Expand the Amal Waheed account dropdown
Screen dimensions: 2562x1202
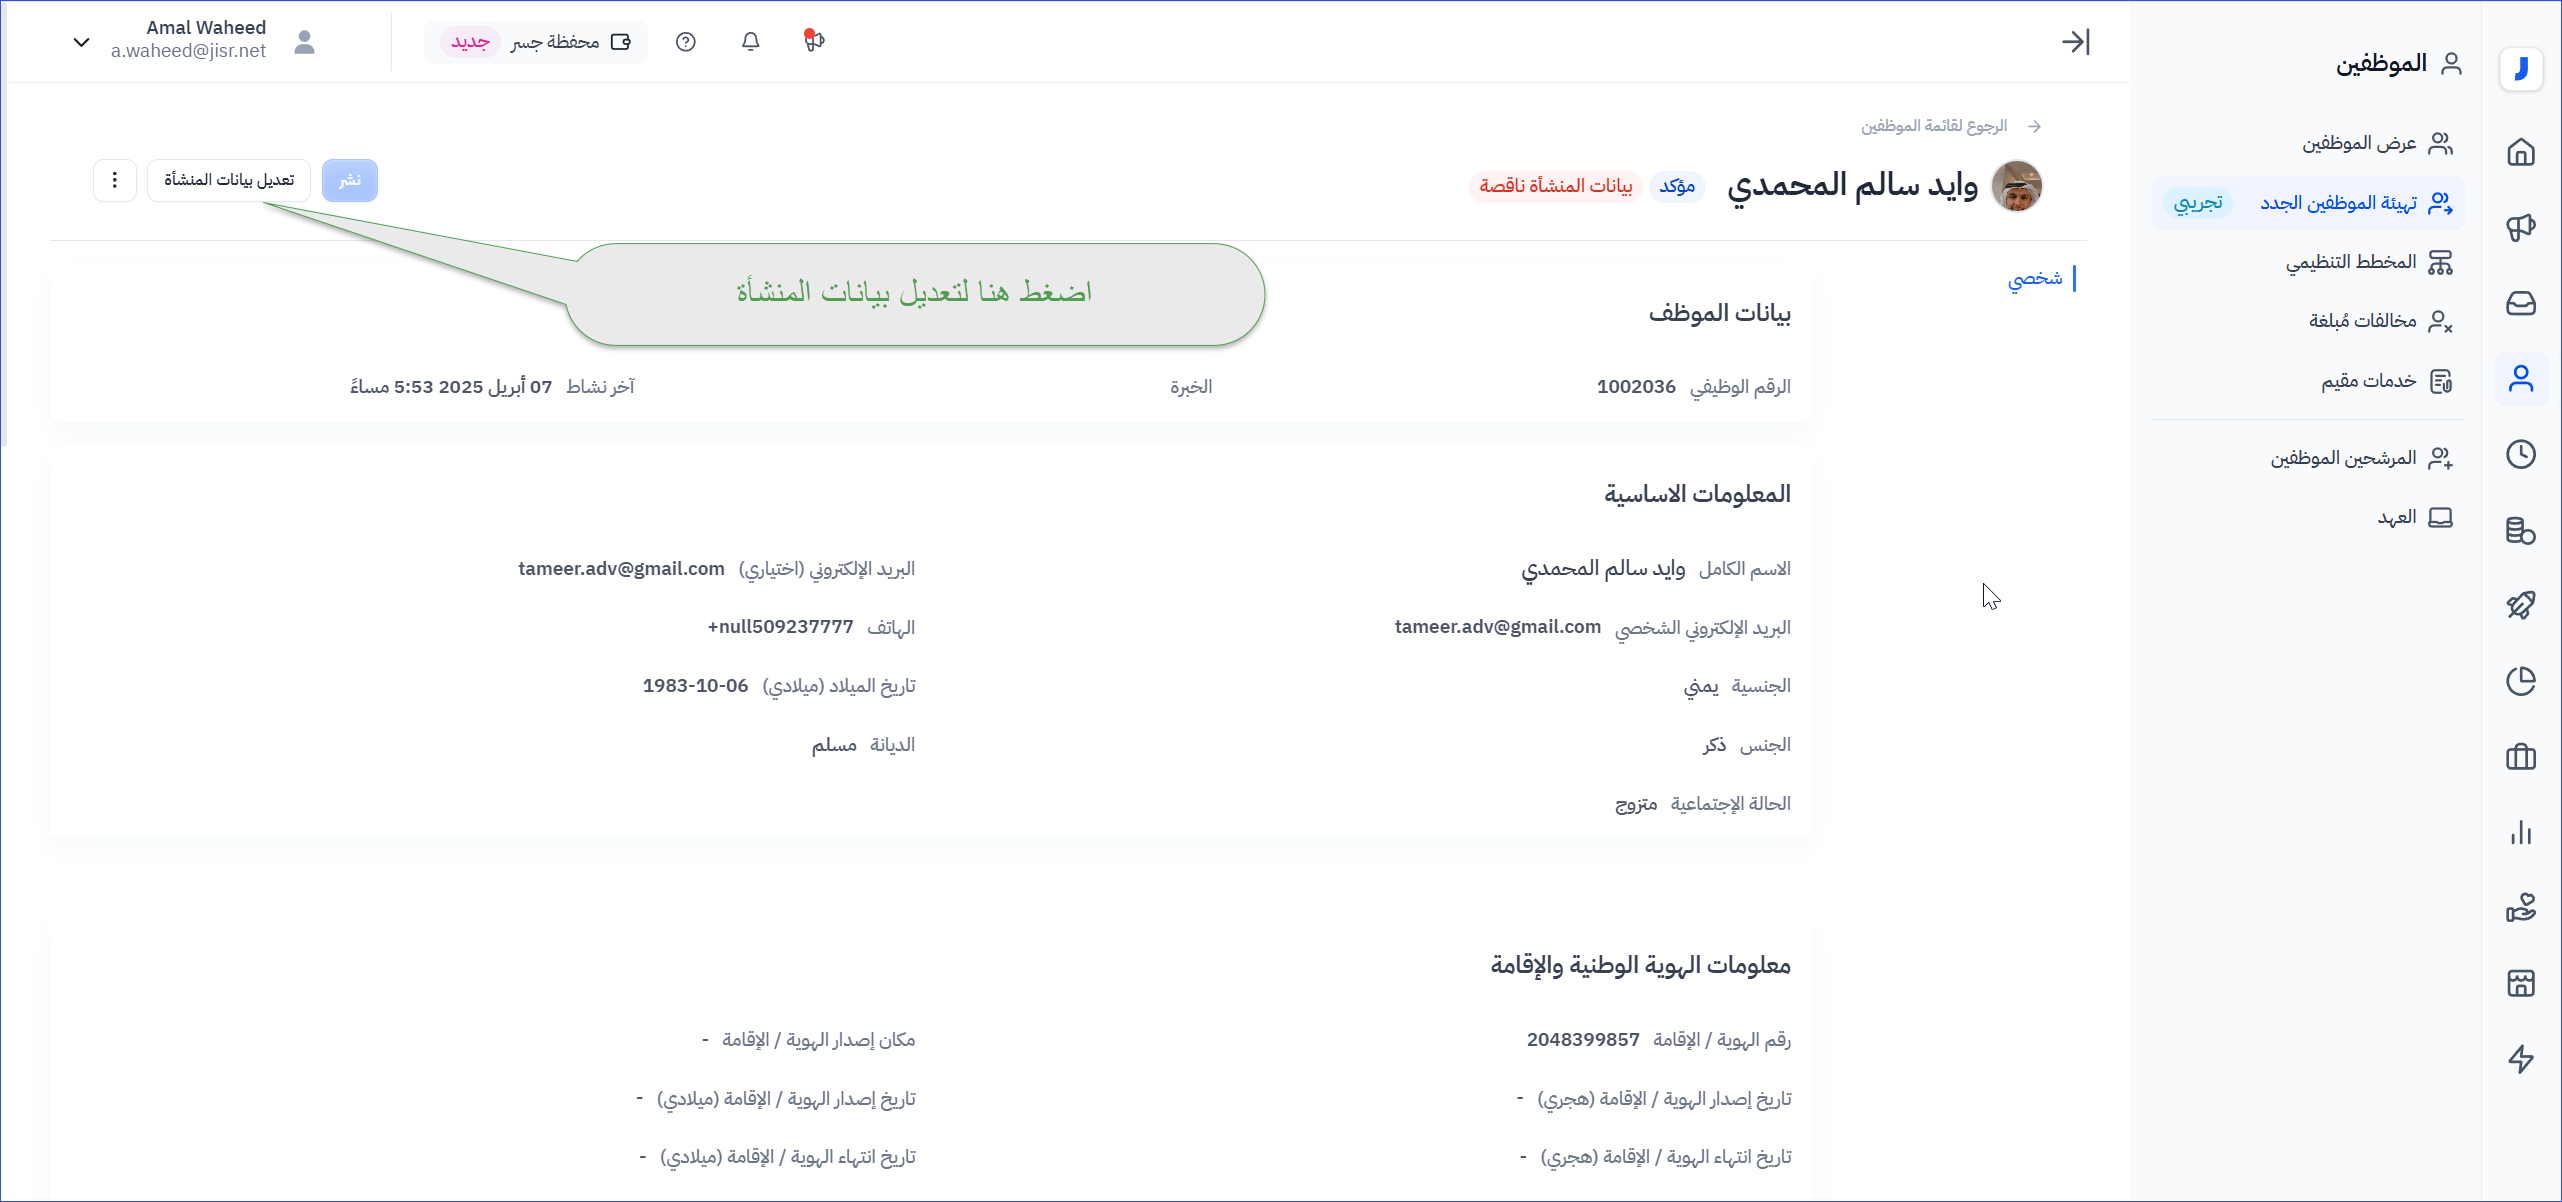coord(82,42)
